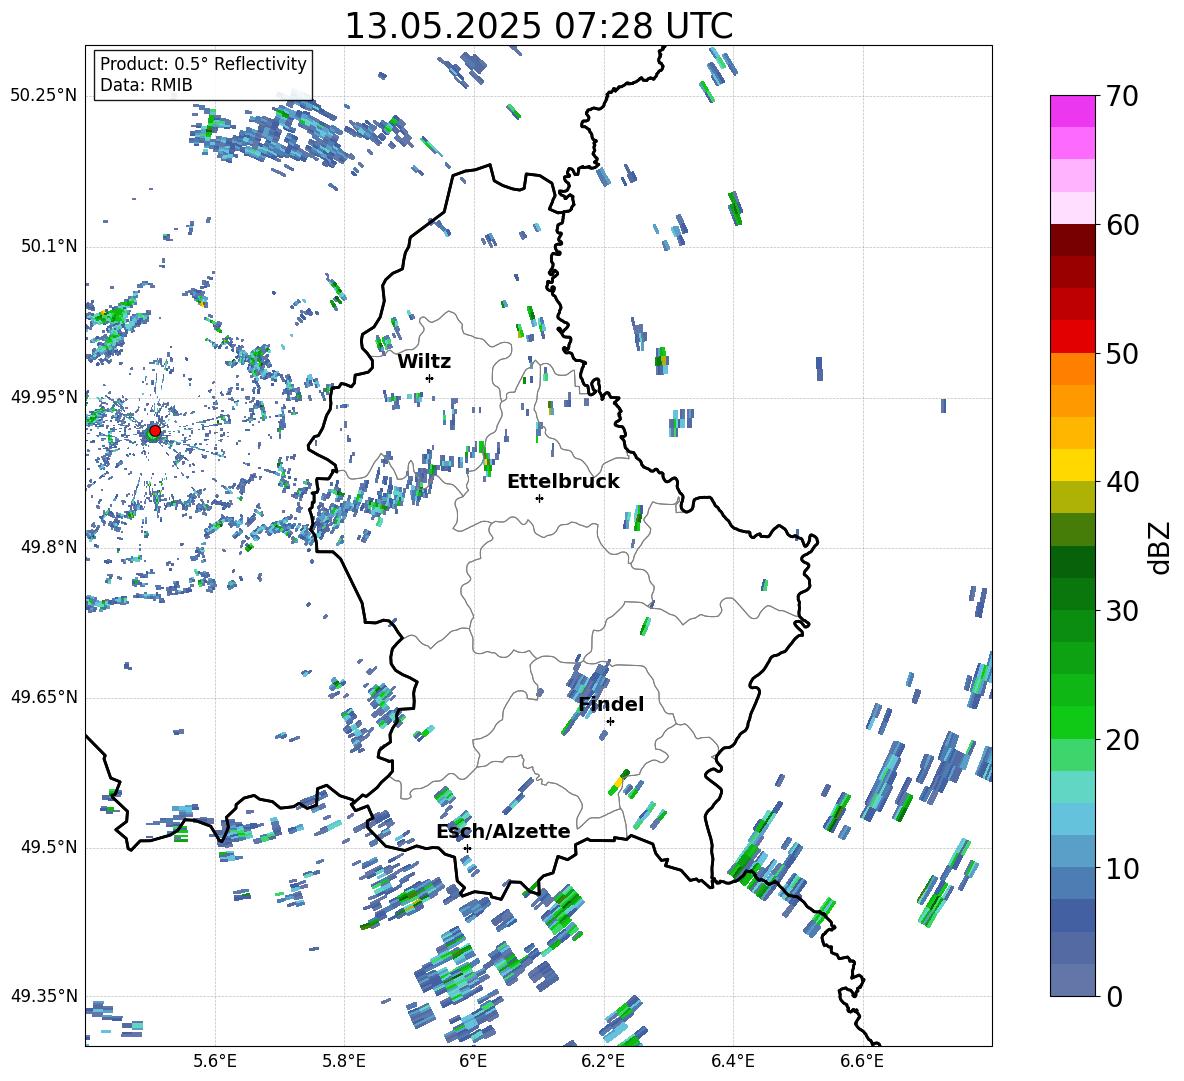
Task: Click the 30 dBZ colorbar tick label
Action: coord(1121,611)
